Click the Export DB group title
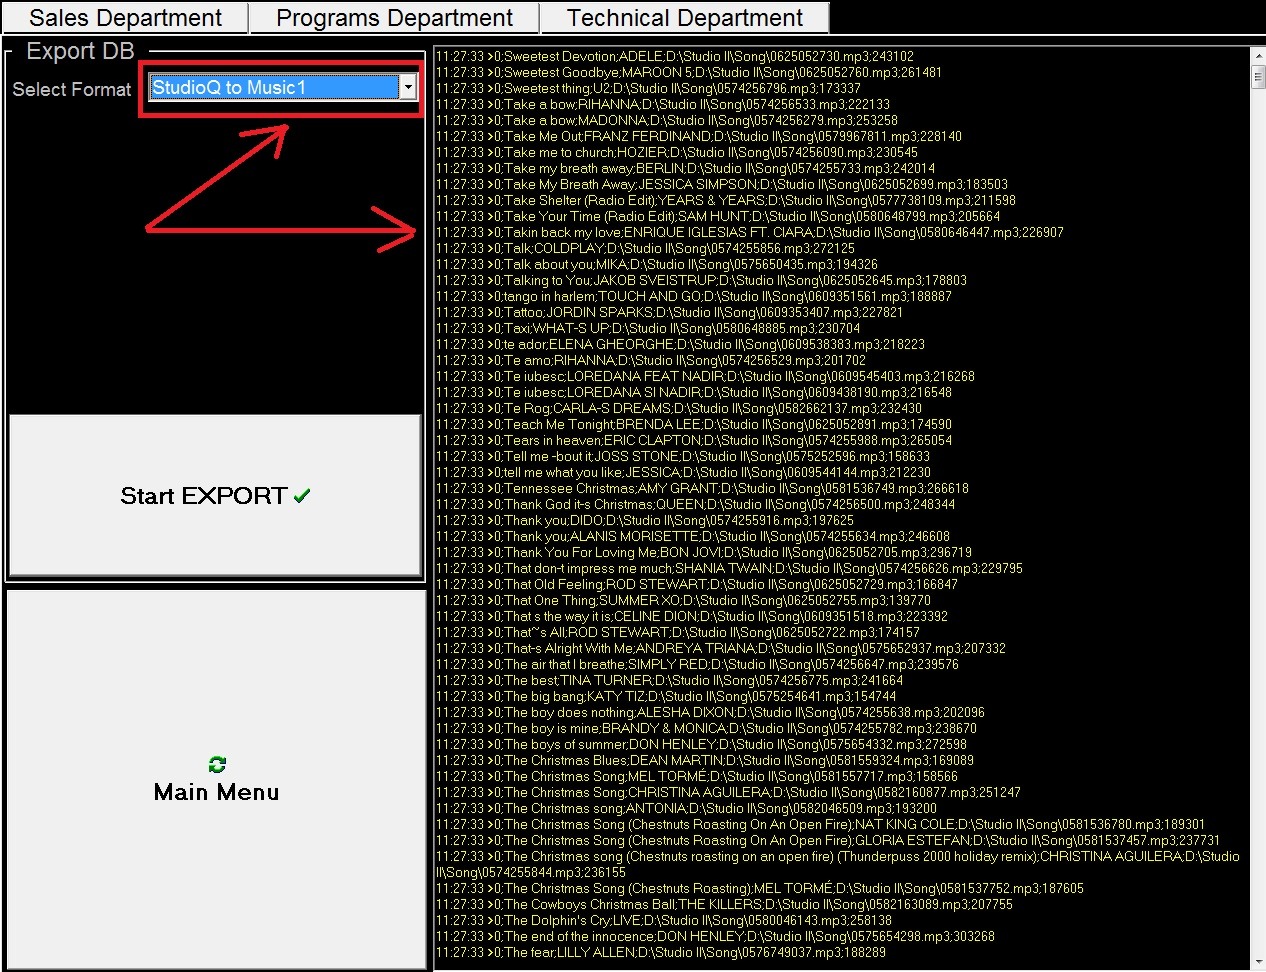 (x=80, y=51)
